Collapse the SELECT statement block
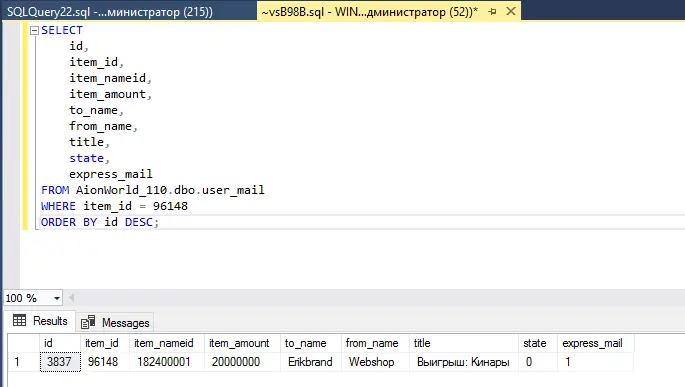Screen dimensions: 685x387 click(34, 31)
